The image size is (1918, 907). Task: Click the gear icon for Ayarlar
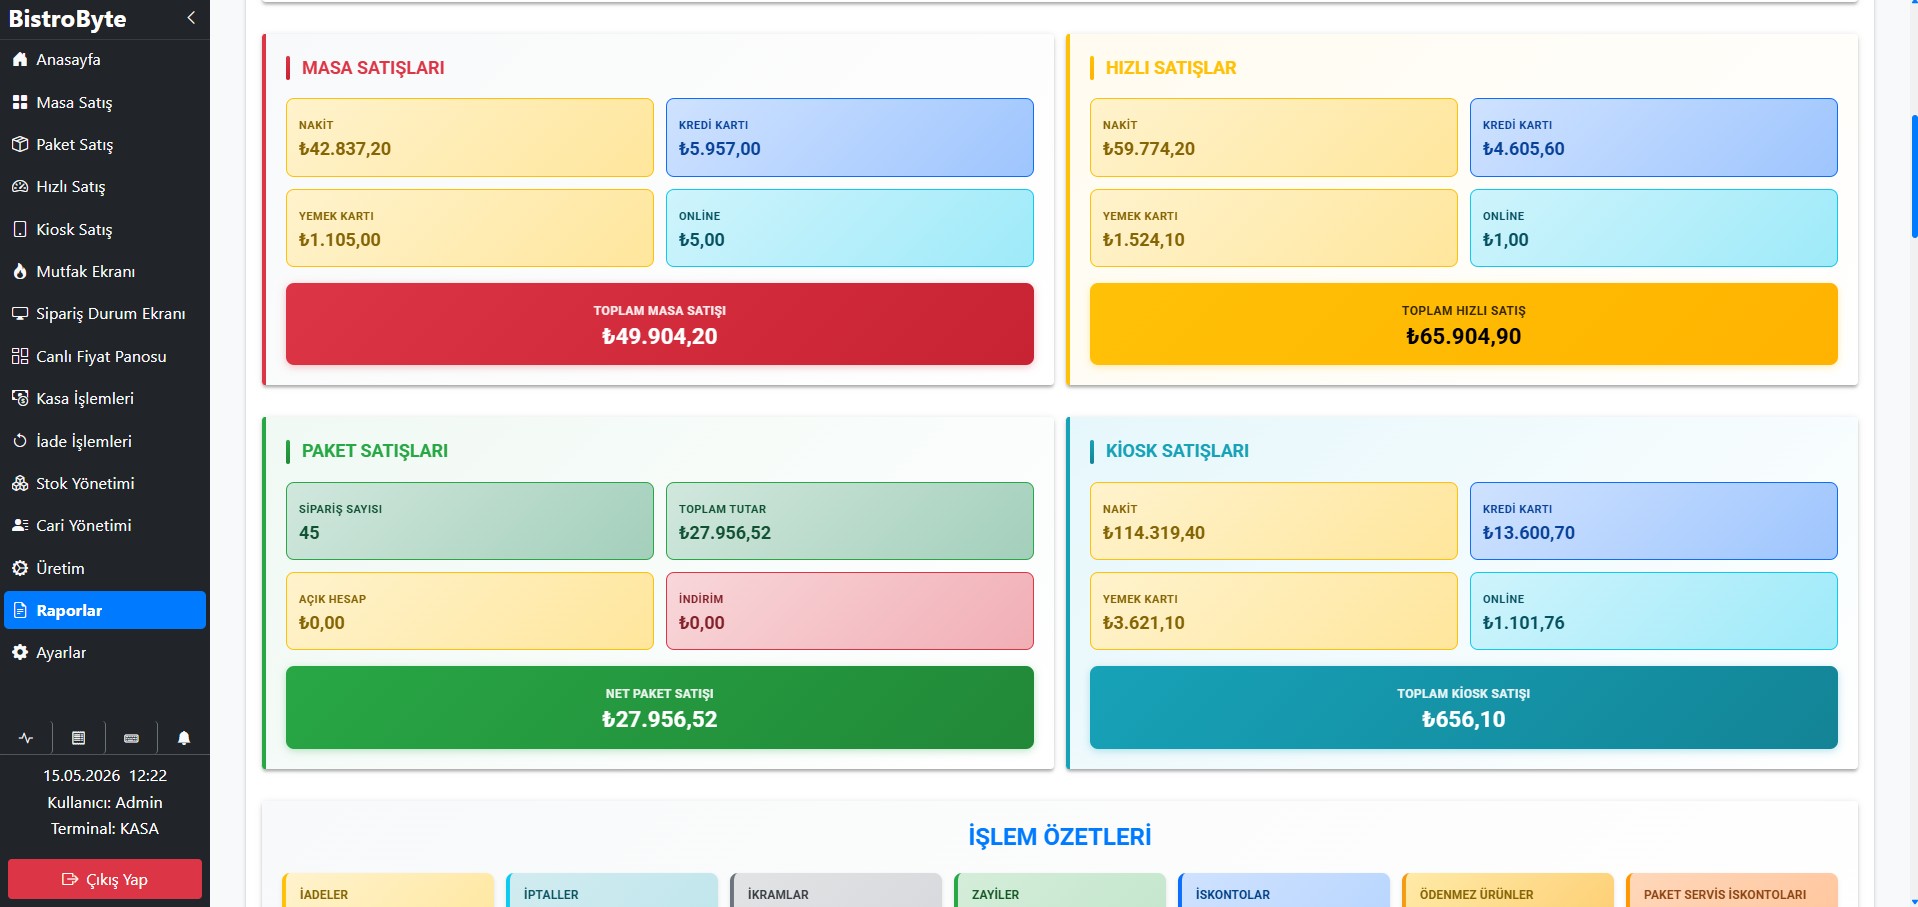point(20,652)
